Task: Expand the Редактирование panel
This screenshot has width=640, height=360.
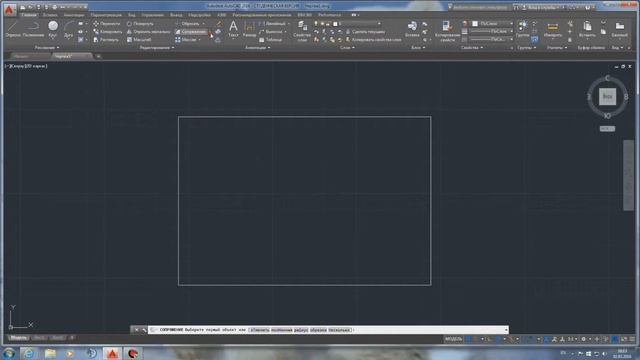Action: click(157, 48)
